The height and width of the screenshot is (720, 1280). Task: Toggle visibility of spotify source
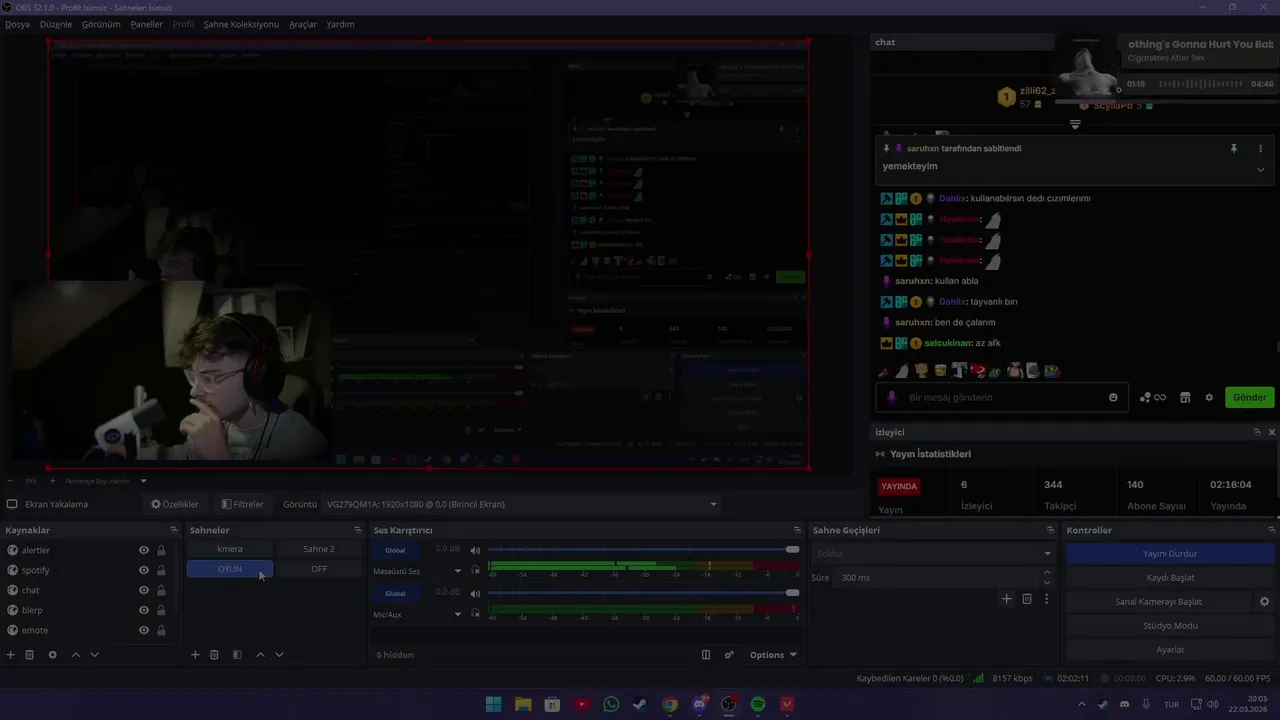[144, 570]
